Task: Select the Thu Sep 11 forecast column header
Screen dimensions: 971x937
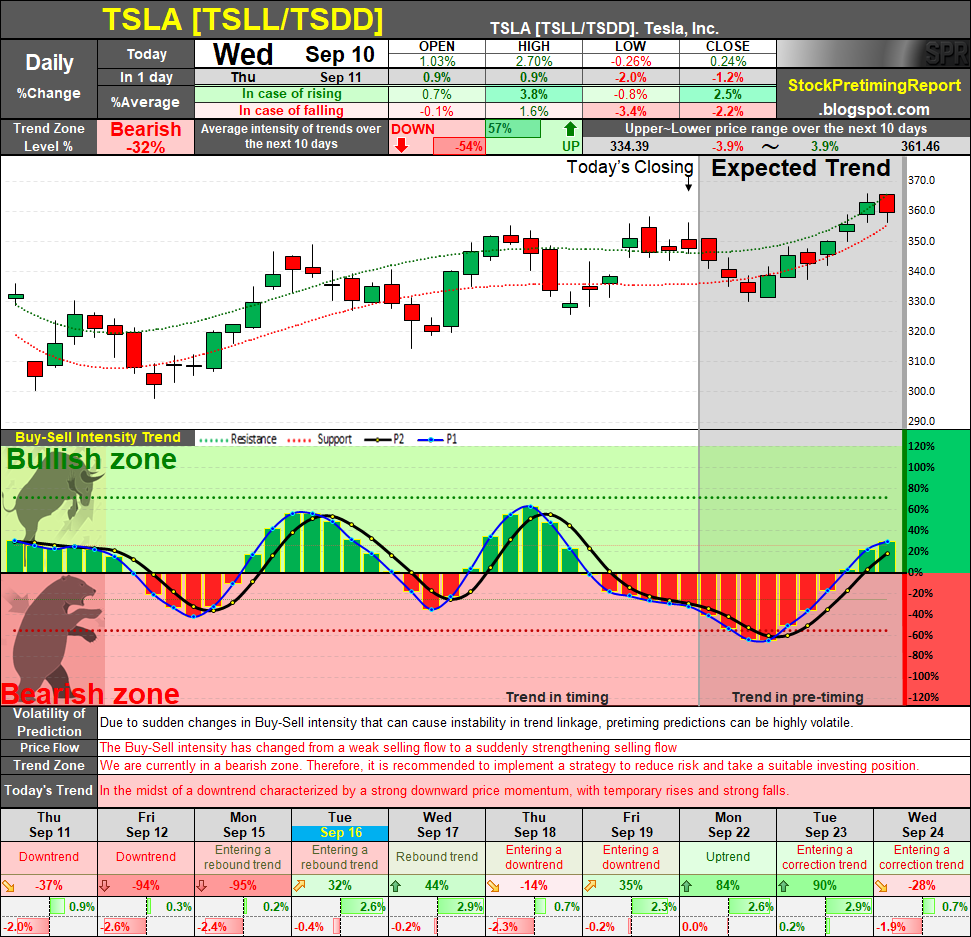Action: 49,825
